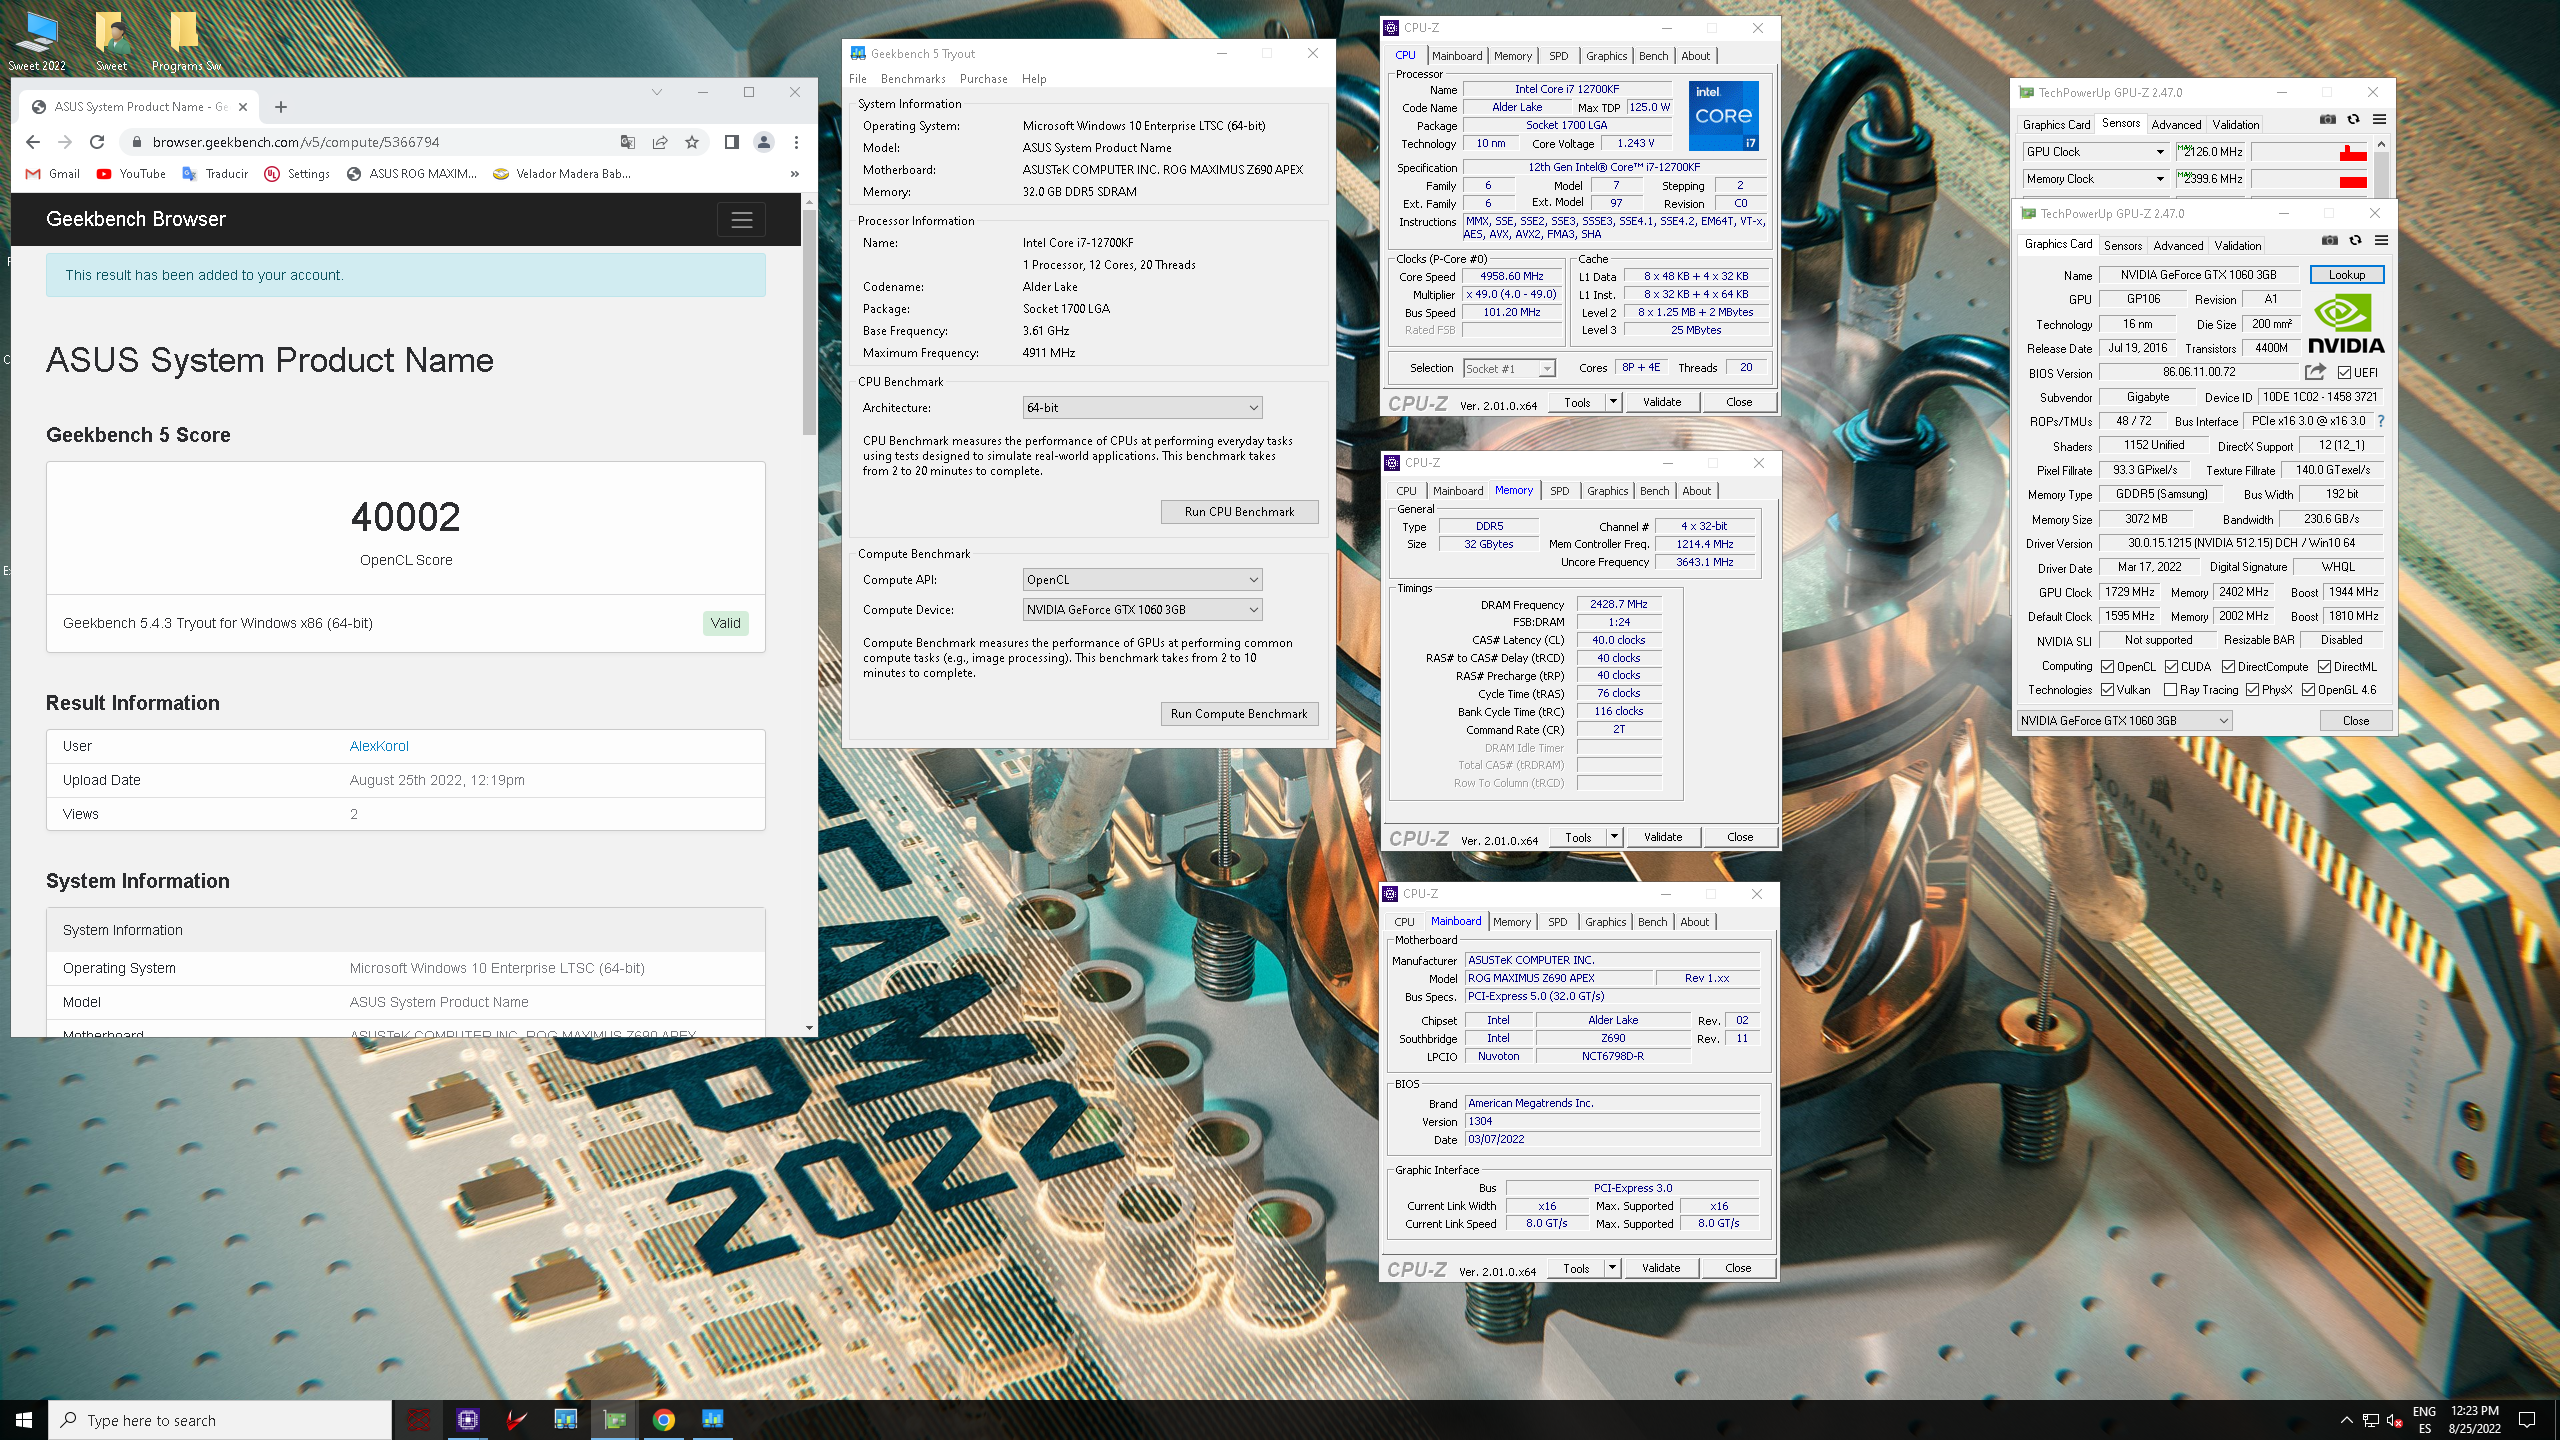The width and height of the screenshot is (2560, 1440).
Task: Open the Socket #1 selection dropdown in CPU-Z
Action: point(1510,369)
